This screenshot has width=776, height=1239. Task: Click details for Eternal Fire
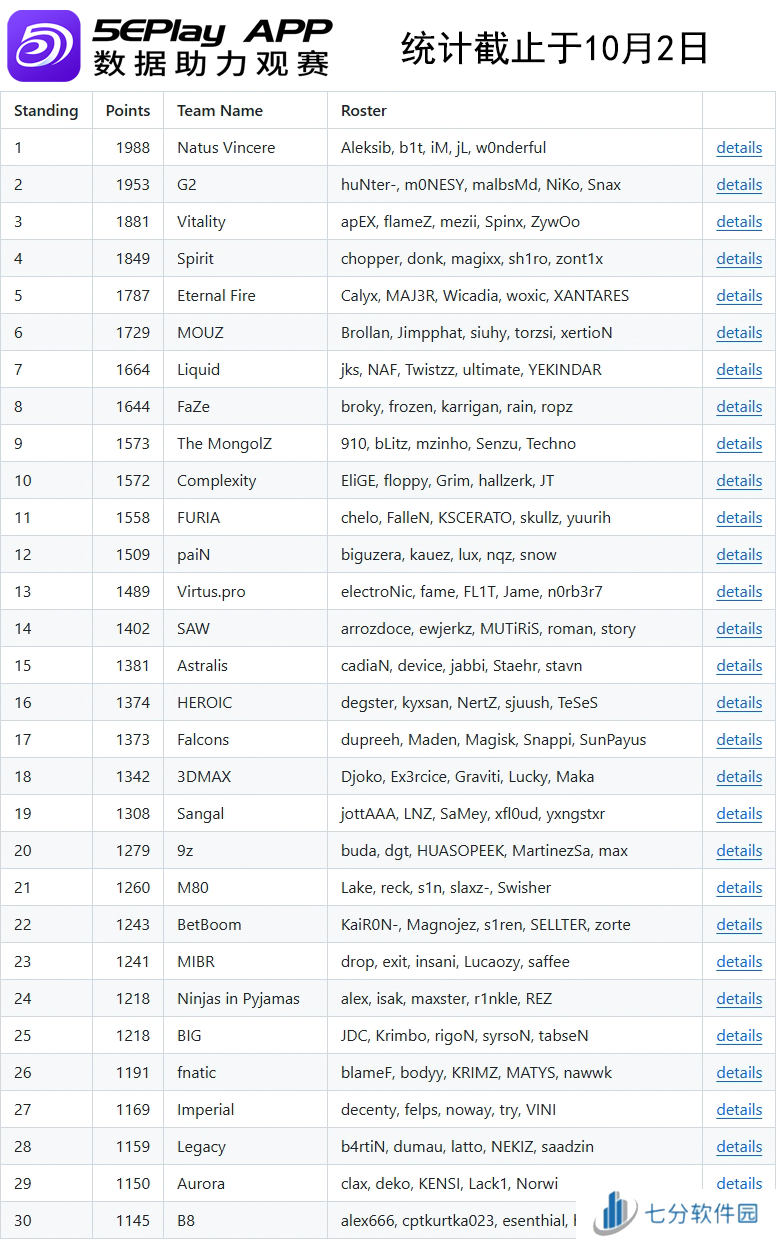(739, 296)
